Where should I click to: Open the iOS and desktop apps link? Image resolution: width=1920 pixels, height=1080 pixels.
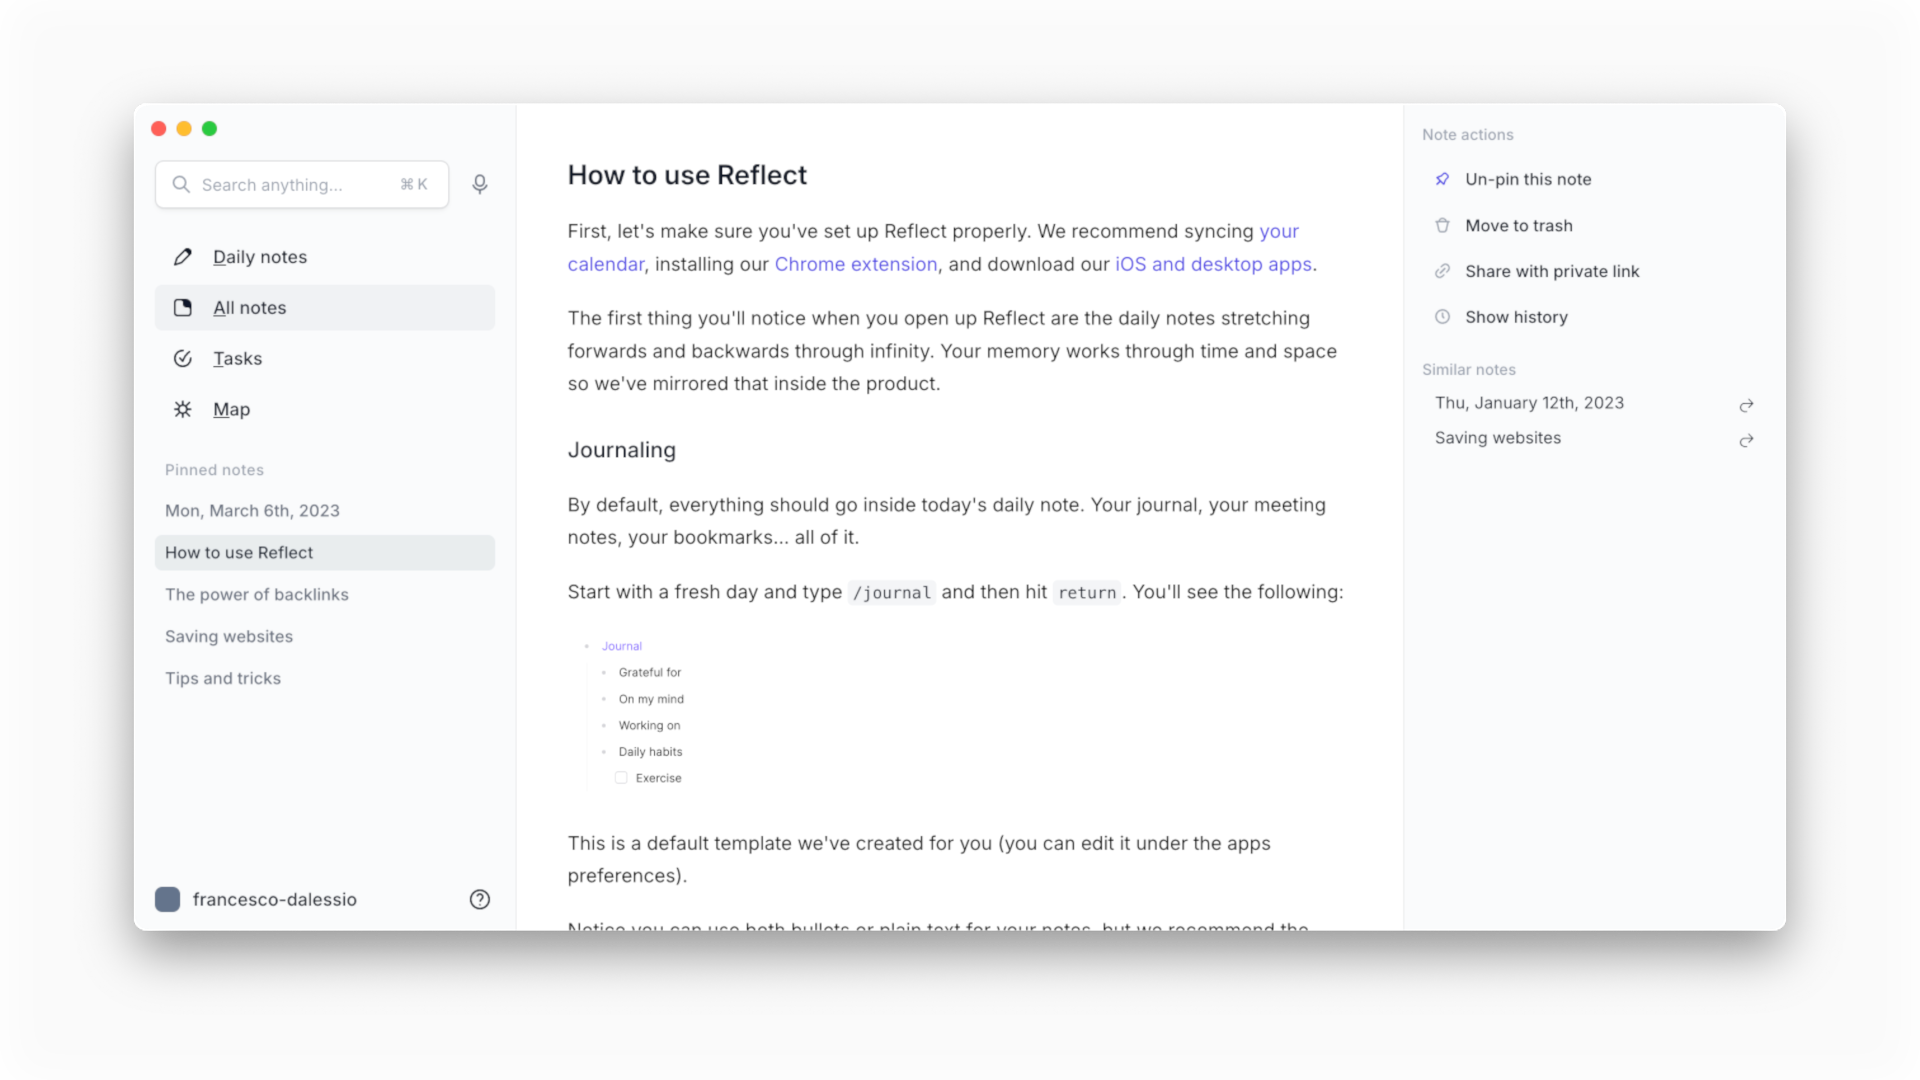coord(1213,264)
